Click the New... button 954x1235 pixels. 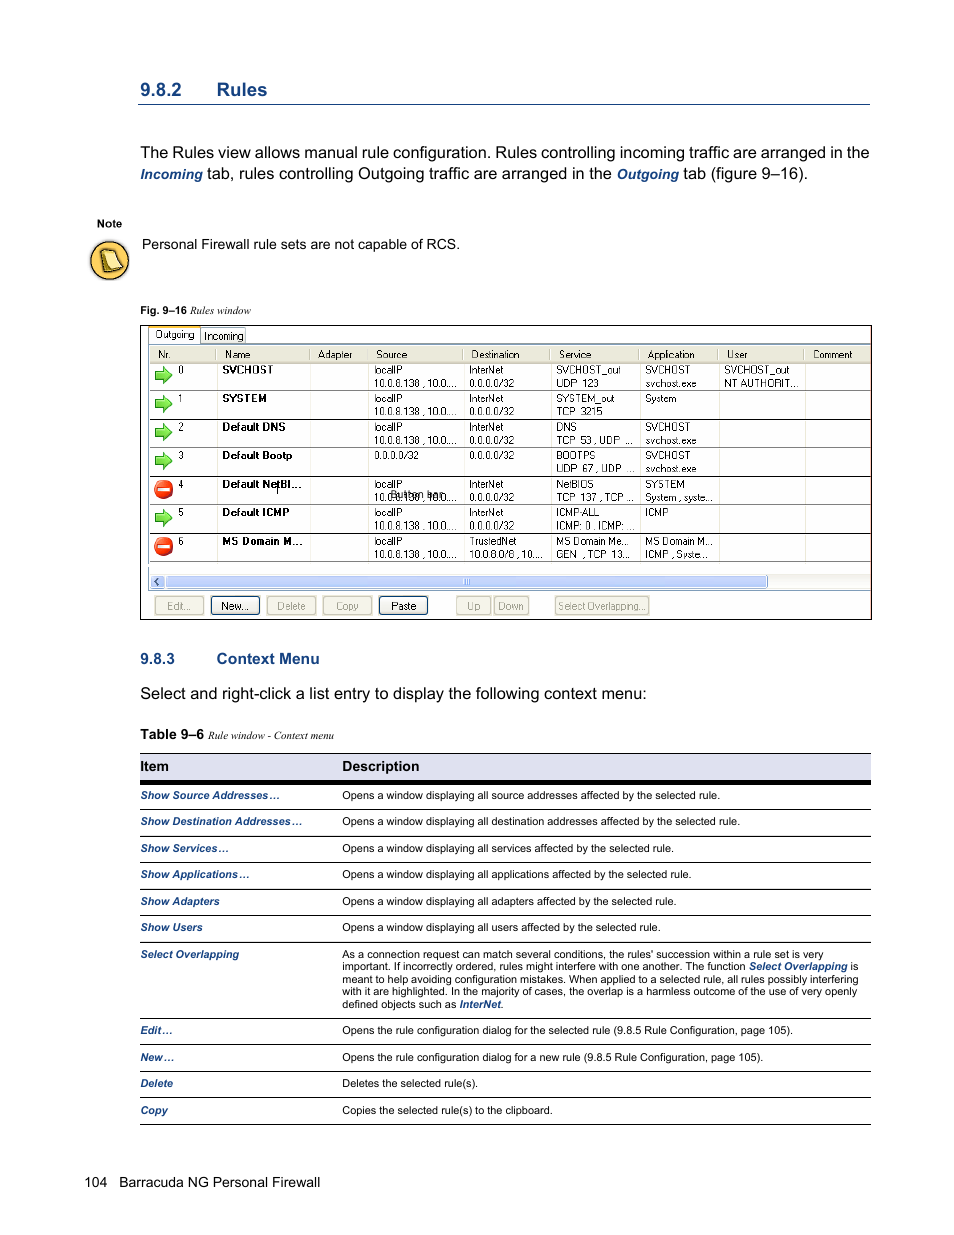[235, 606]
